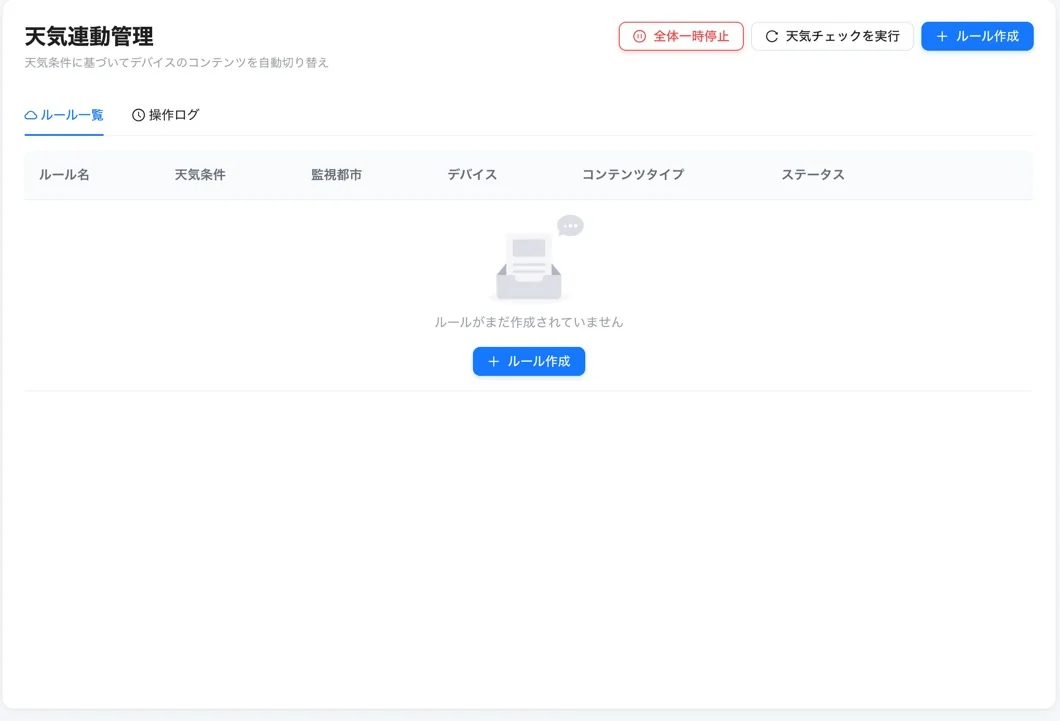Click the cloud icon on ルール一覧 tab

tap(30, 116)
